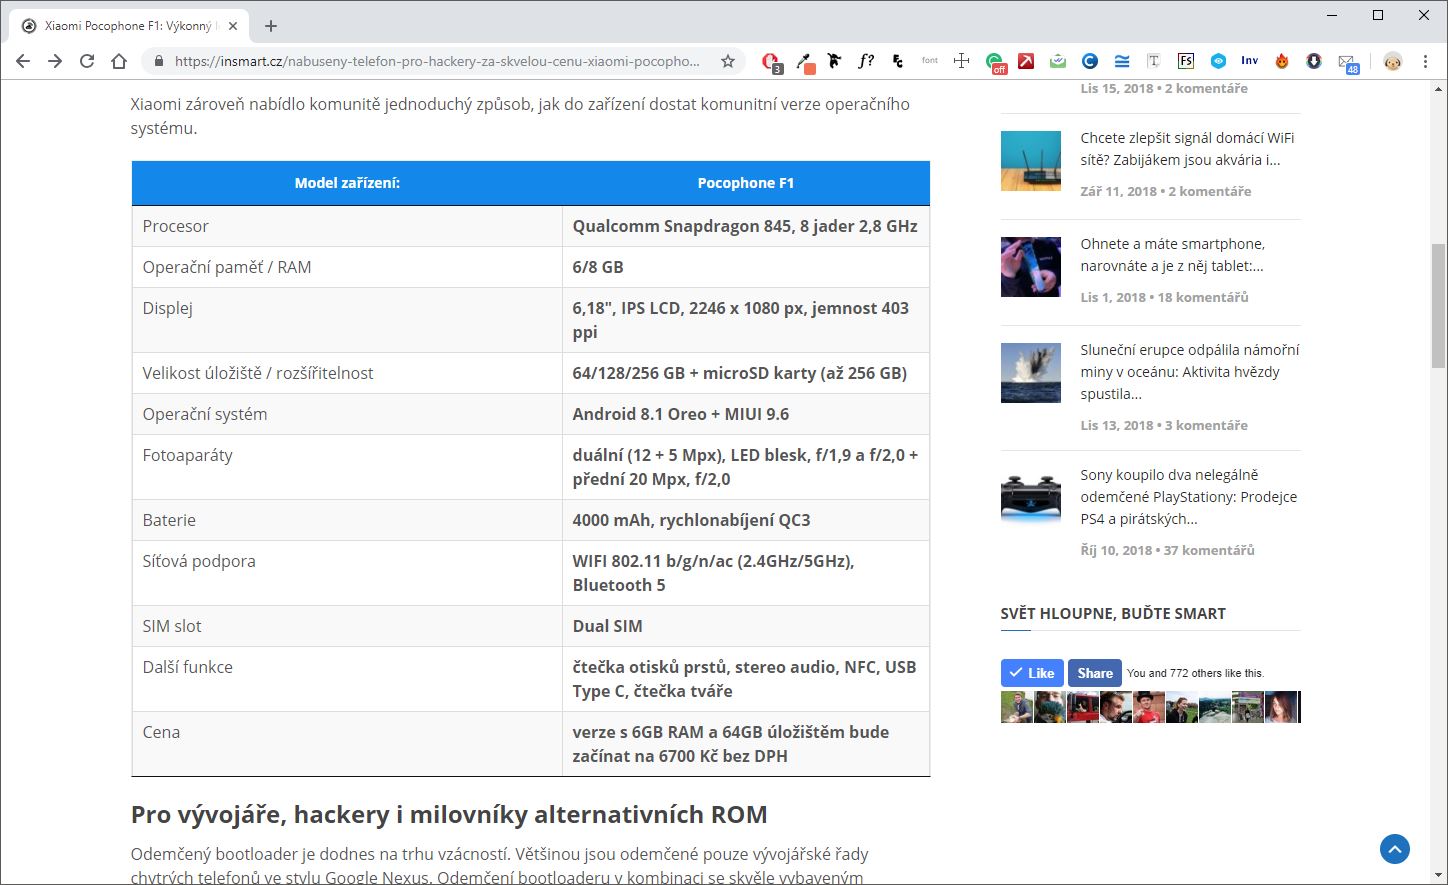The width and height of the screenshot is (1448, 885).
Task: Open the Chrome three-dot menu
Action: pos(1425,61)
